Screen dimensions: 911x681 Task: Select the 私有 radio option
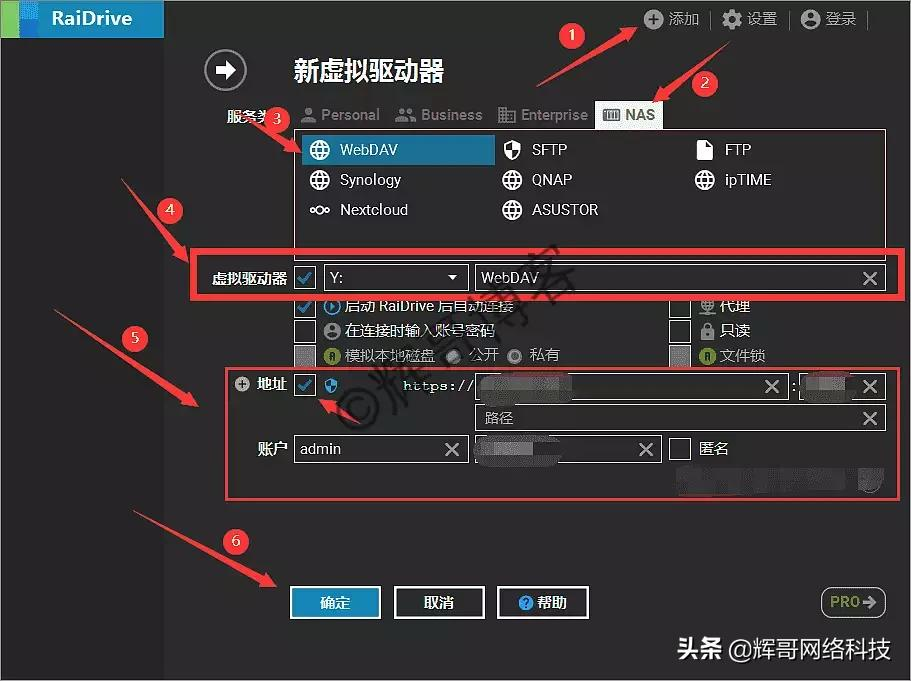tap(514, 356)
